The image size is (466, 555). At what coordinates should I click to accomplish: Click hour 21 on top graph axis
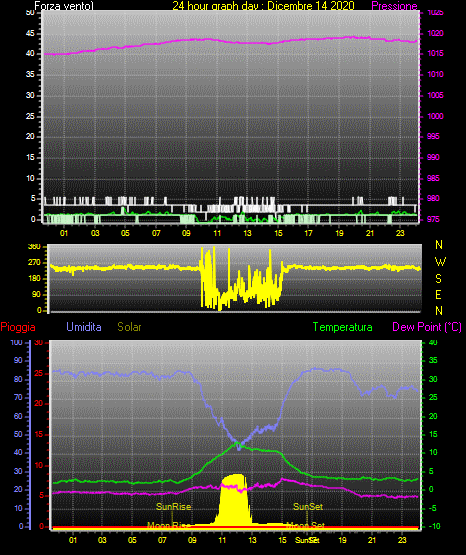tap(370, 233)
